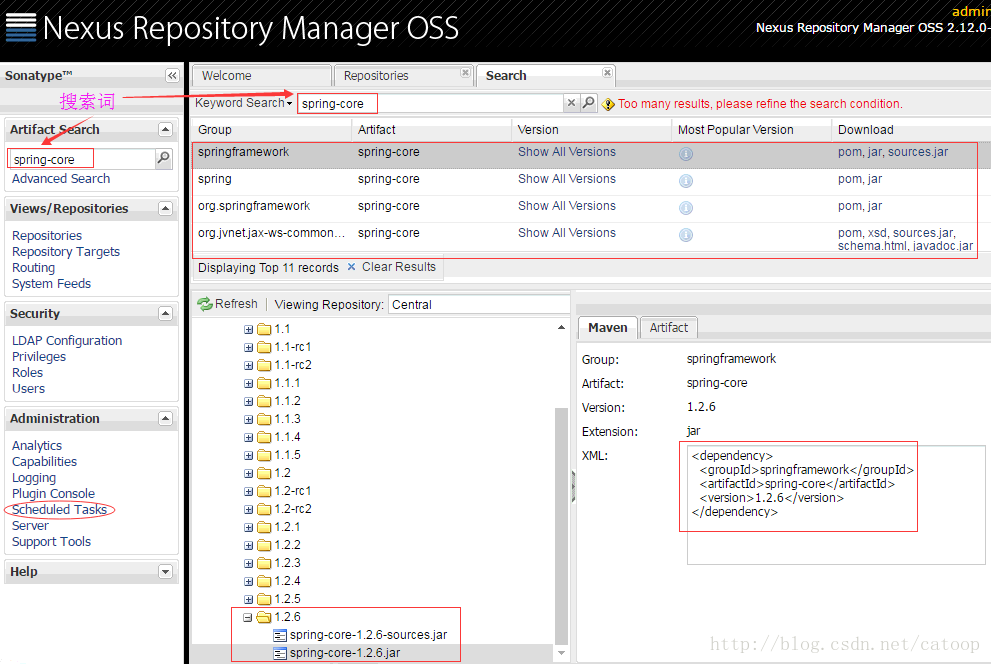This screenshot has height=664, width=991.
Task: Click the Artifact Search magnifier icon
Action: coord(163,158)
